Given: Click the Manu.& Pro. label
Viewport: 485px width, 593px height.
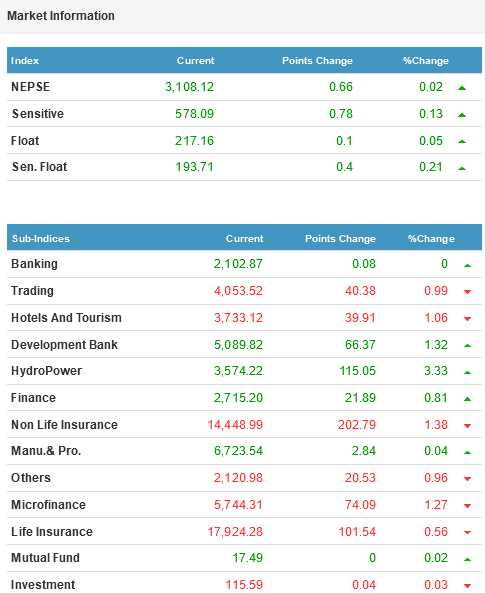Looking at the screenshot, I should (x=46, y=451).
